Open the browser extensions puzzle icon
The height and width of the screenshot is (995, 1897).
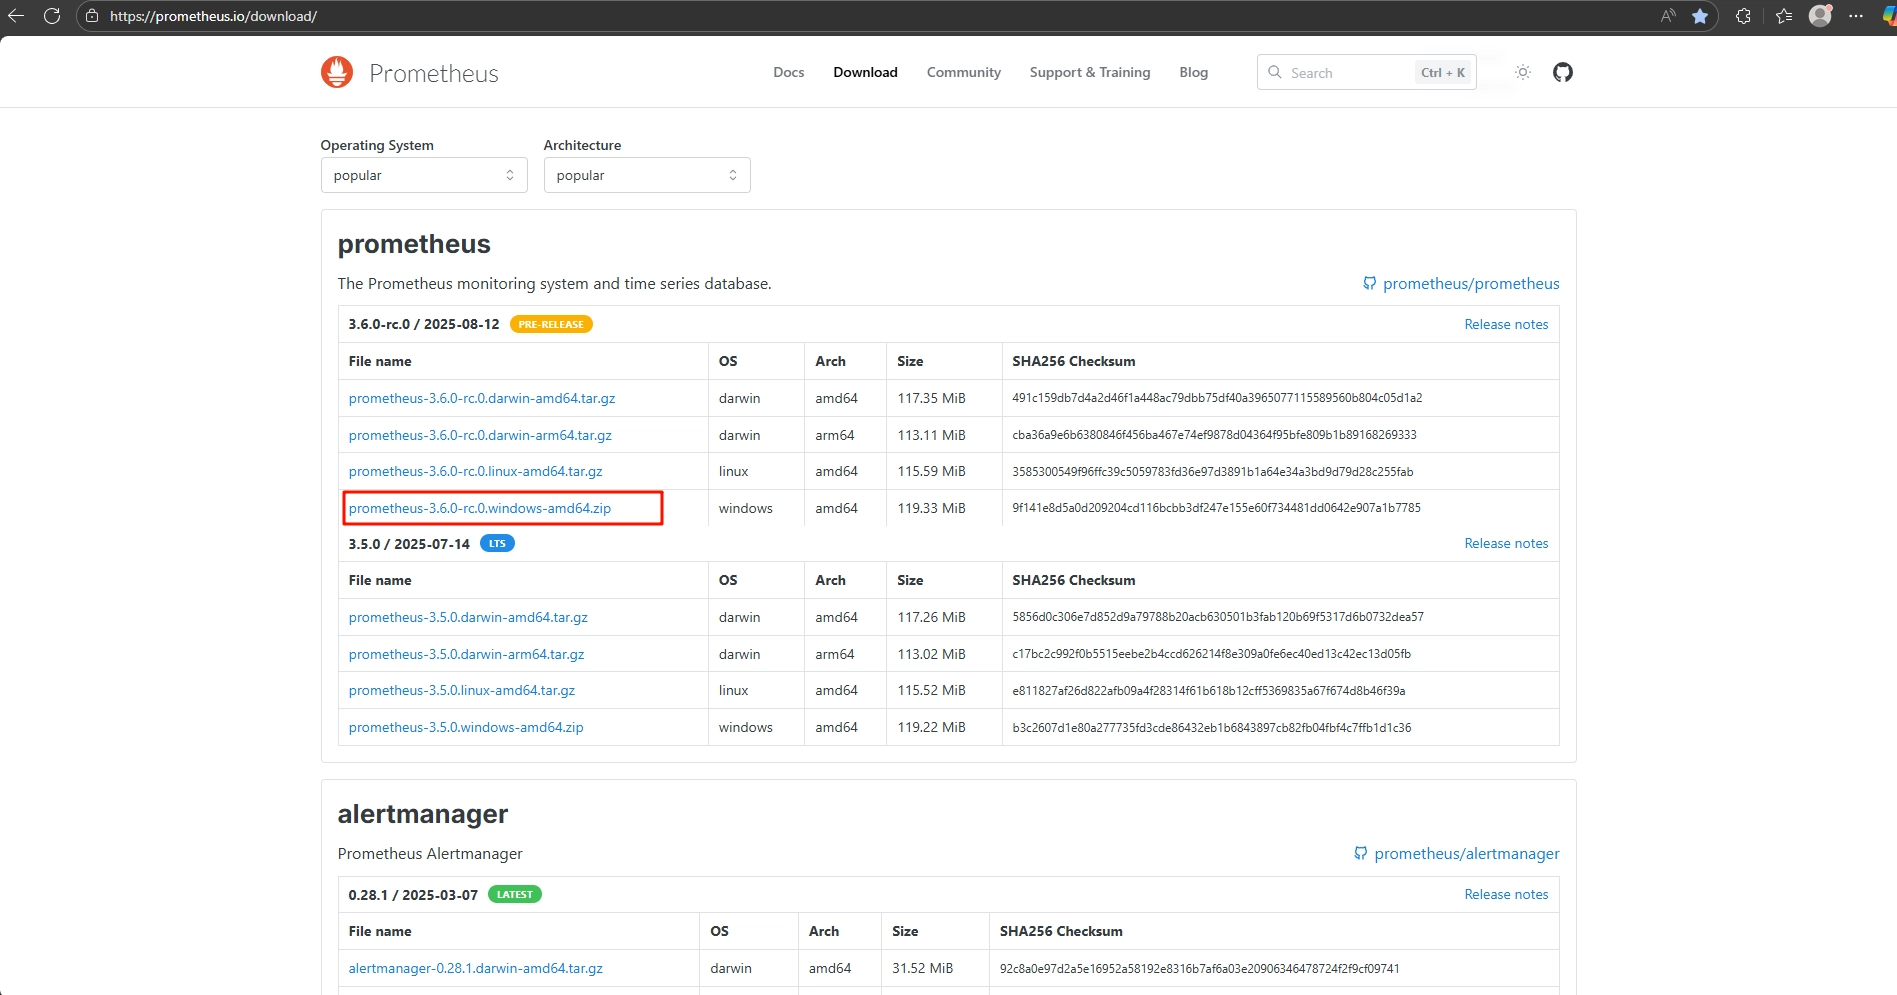tap(1743, 16)
